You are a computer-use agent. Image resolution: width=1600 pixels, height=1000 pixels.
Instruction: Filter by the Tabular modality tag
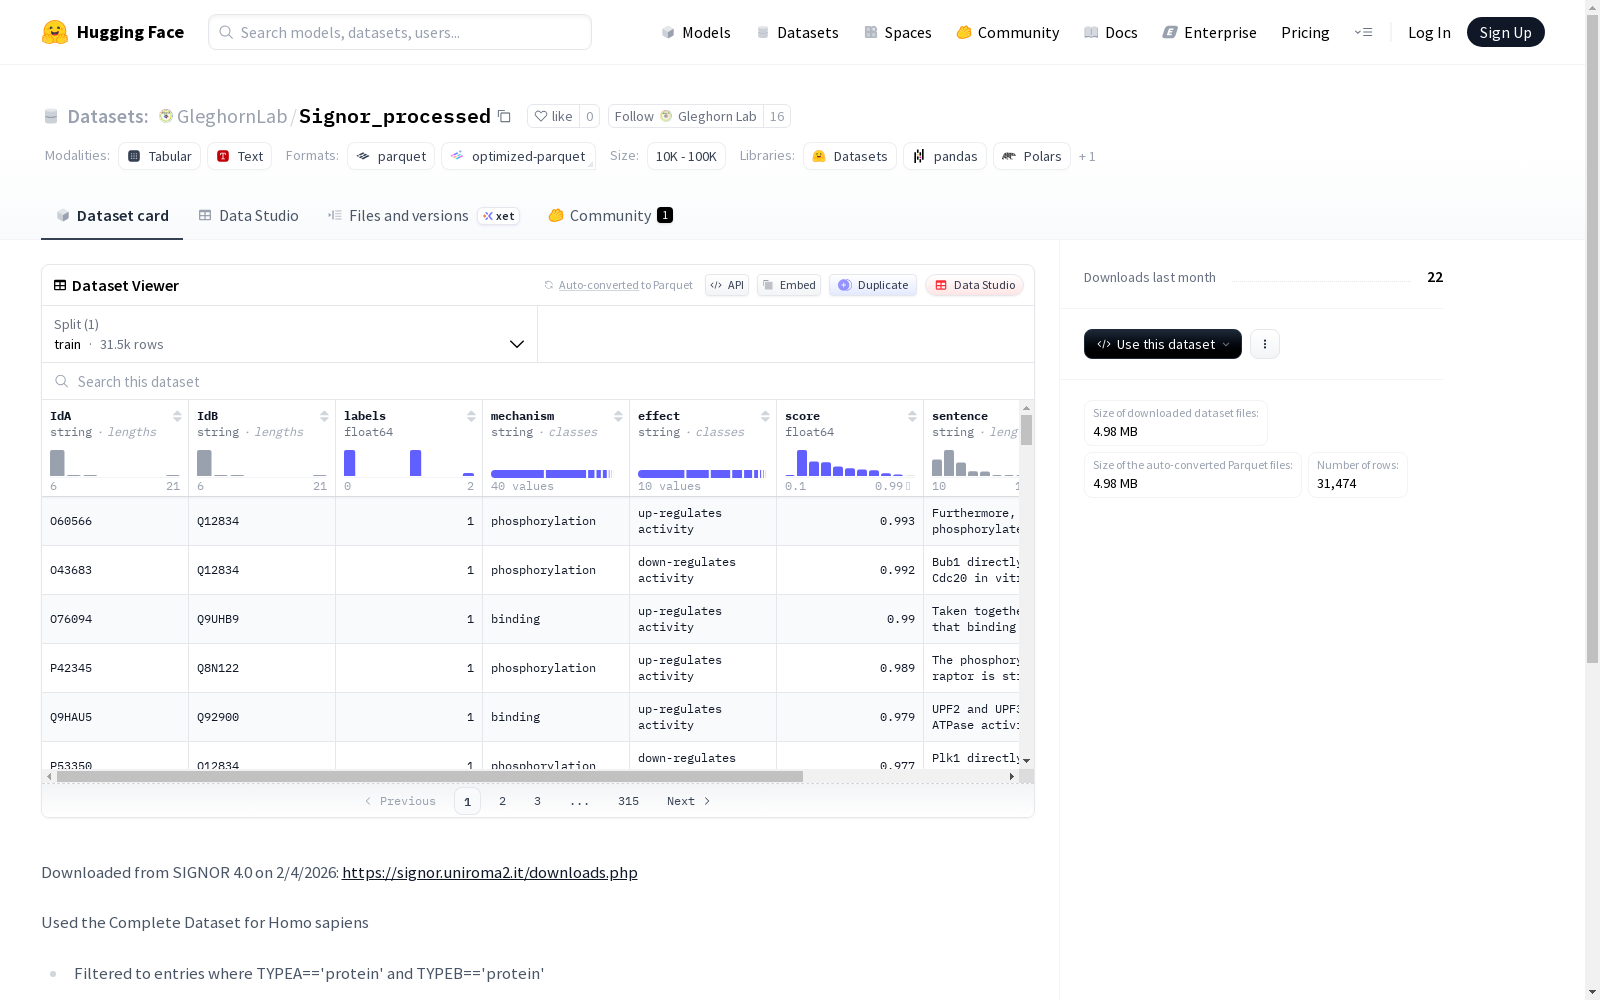coord(160,156)
